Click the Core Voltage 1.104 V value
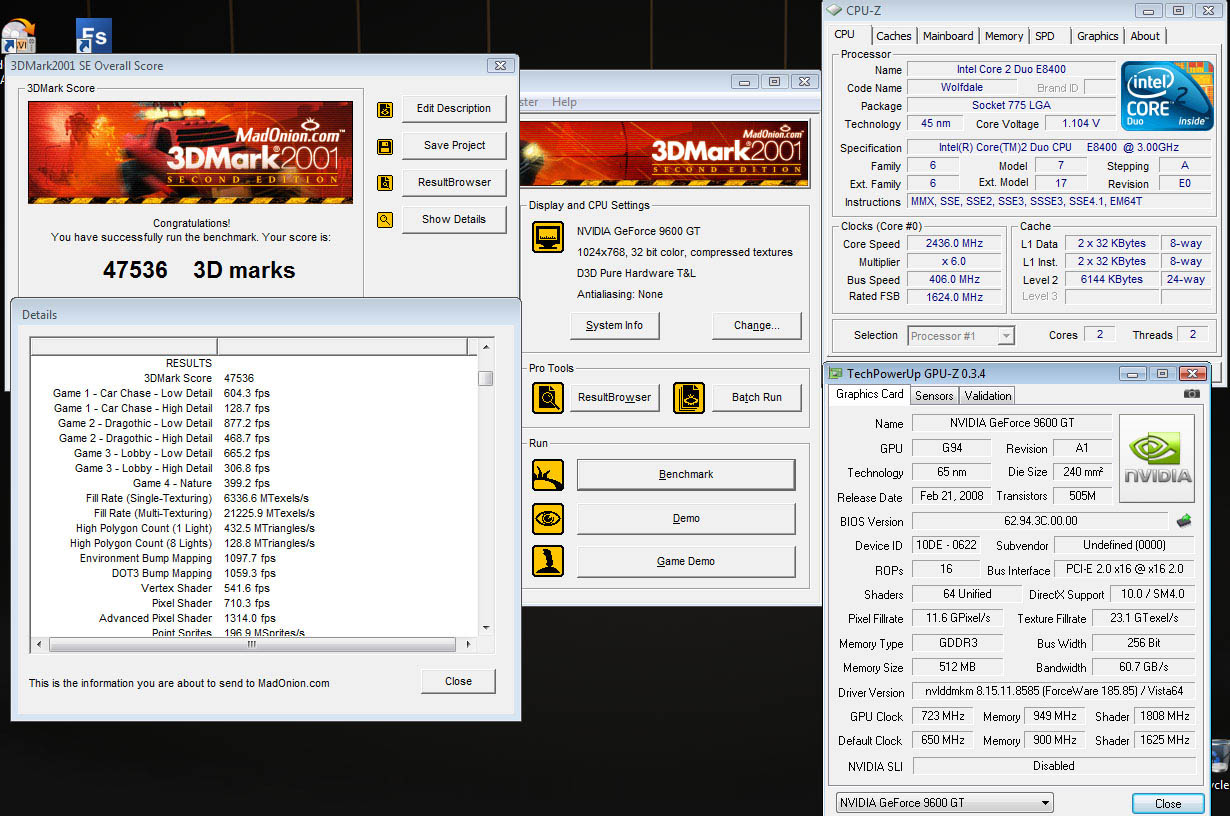 [1080, 124]
